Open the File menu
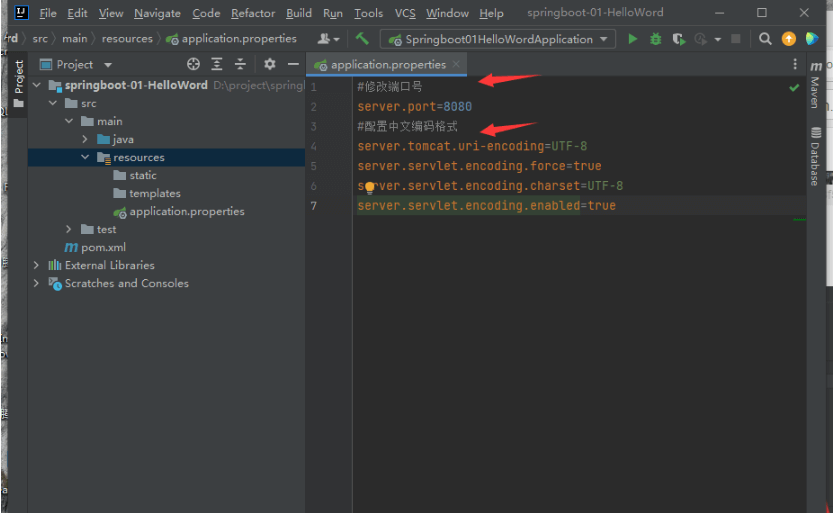Viewport: 833px width, 513px height. (x=48, y=13)
